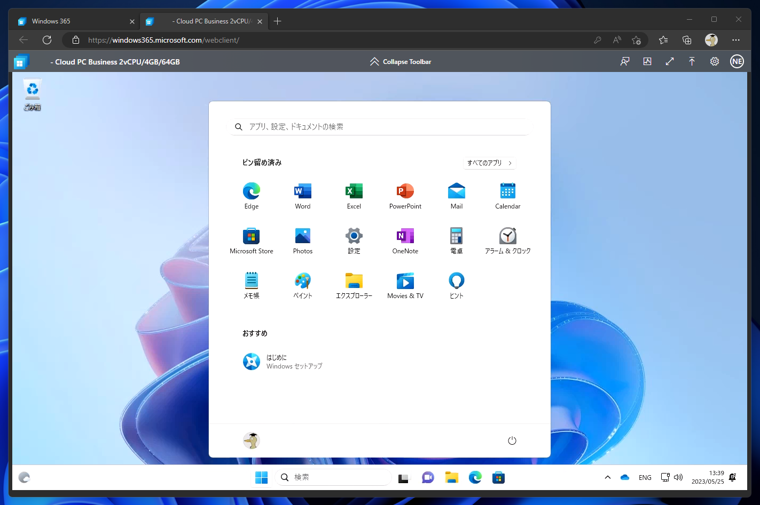Open Microsoft Store from the taskbar

tap(498, 478)
